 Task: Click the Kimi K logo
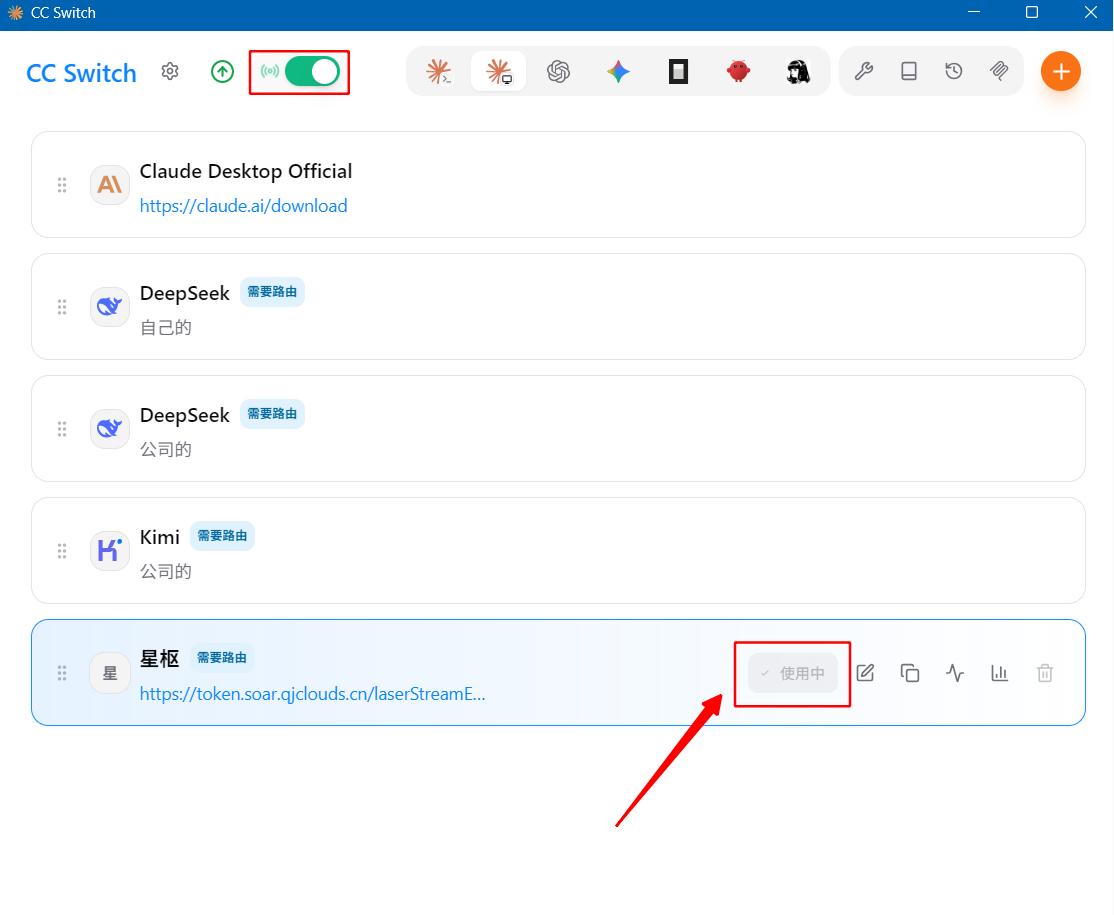click(109, 551)
